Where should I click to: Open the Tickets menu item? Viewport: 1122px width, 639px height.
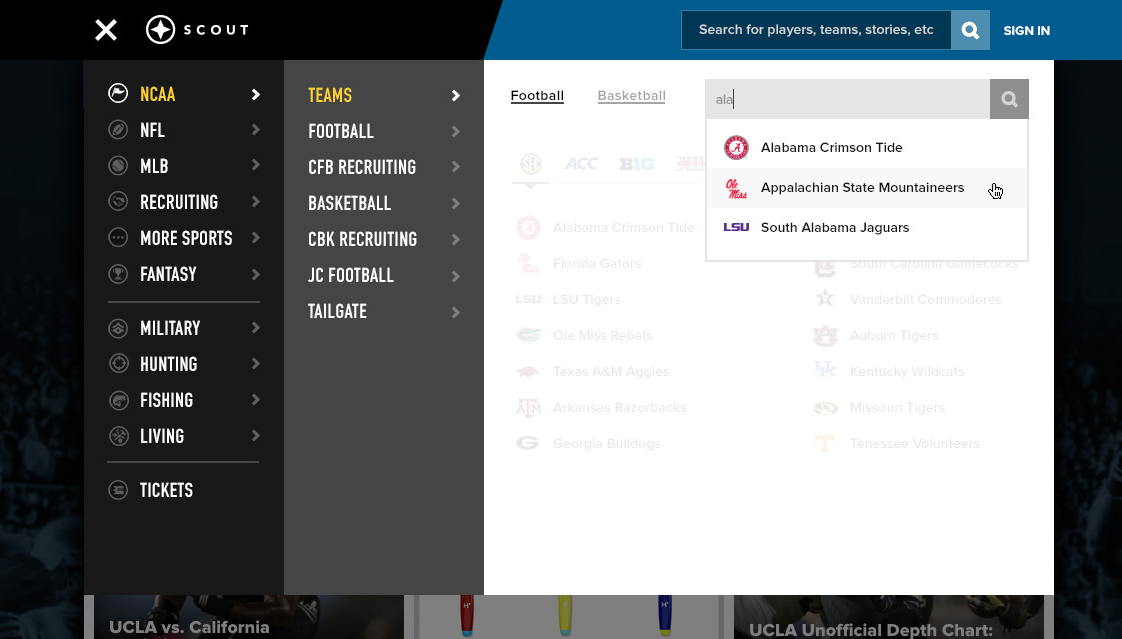(x=166, y=490)
